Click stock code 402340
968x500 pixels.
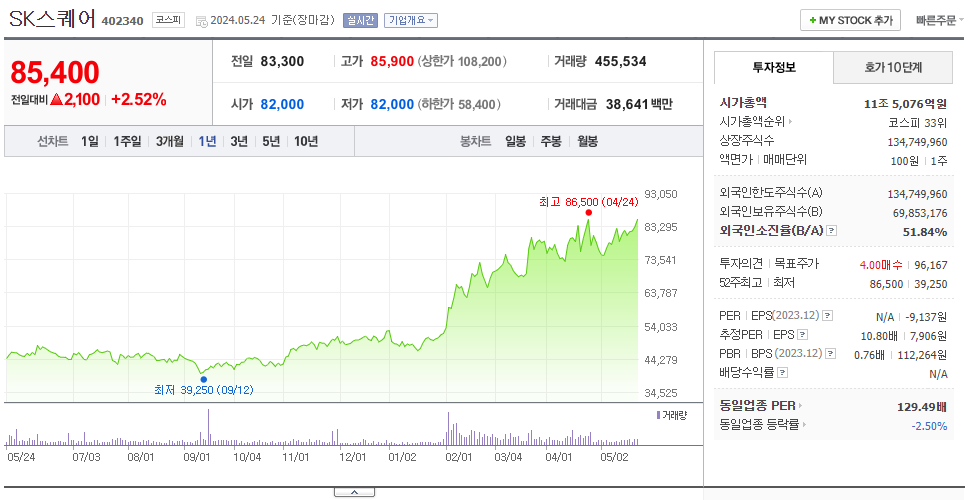click(122, 22)
